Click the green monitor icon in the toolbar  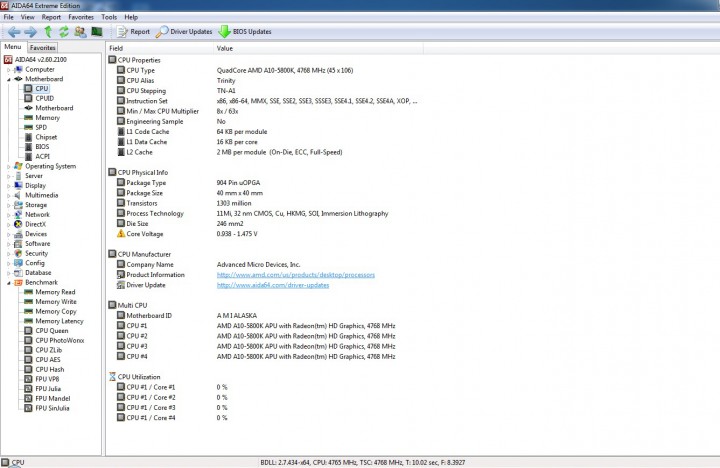click(97, 31)
